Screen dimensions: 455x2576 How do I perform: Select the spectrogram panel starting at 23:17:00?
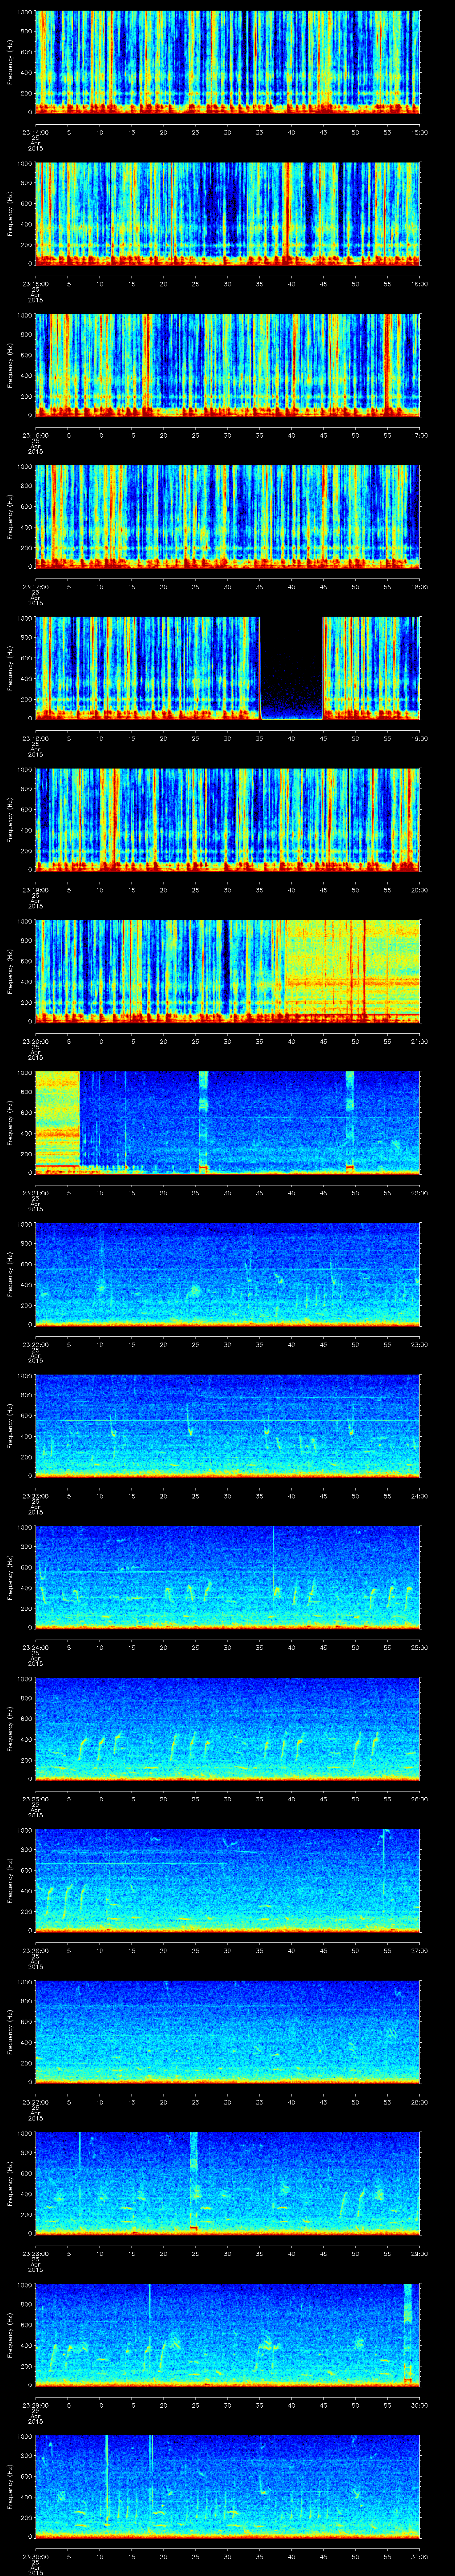pos(228,516)
